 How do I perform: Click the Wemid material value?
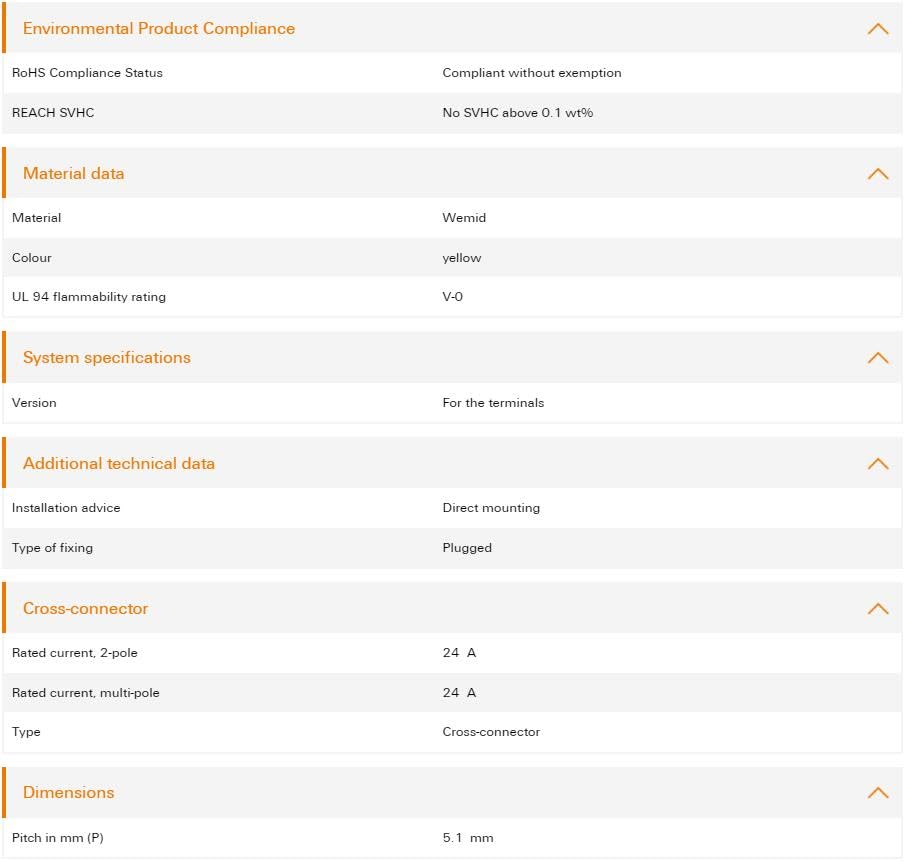pos(464,218)
